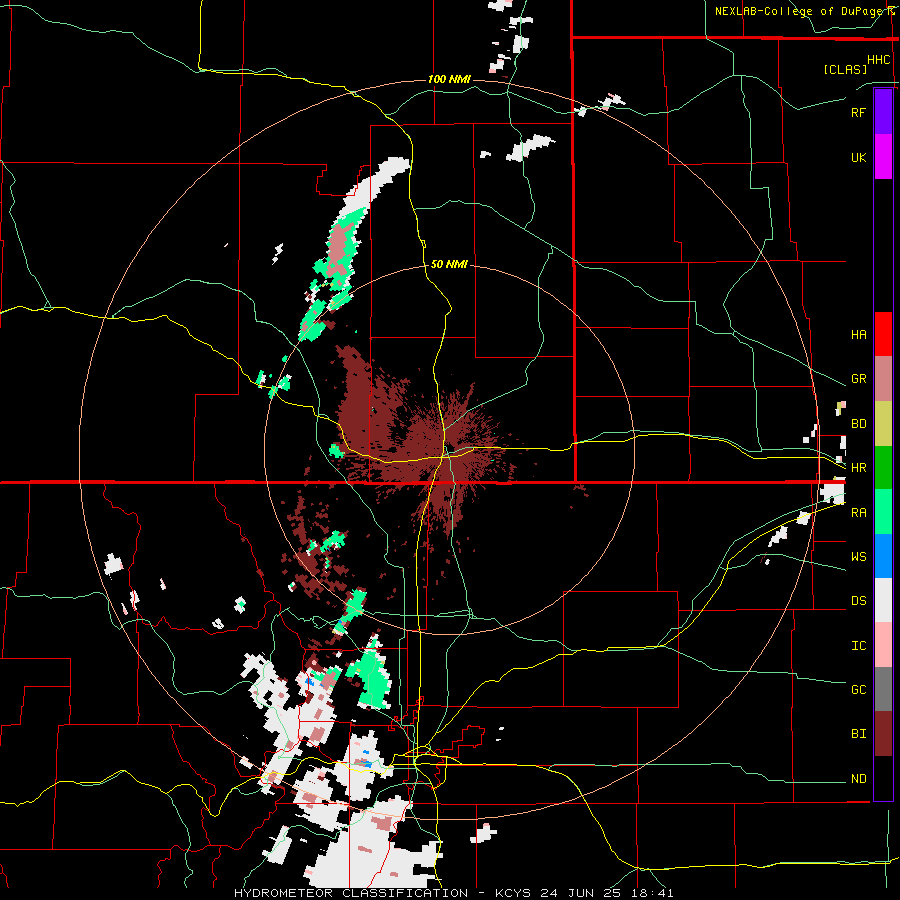Click the ND black legend swatch
The width and height of the screenshot is (900, 900).
[x=883, y=778]
